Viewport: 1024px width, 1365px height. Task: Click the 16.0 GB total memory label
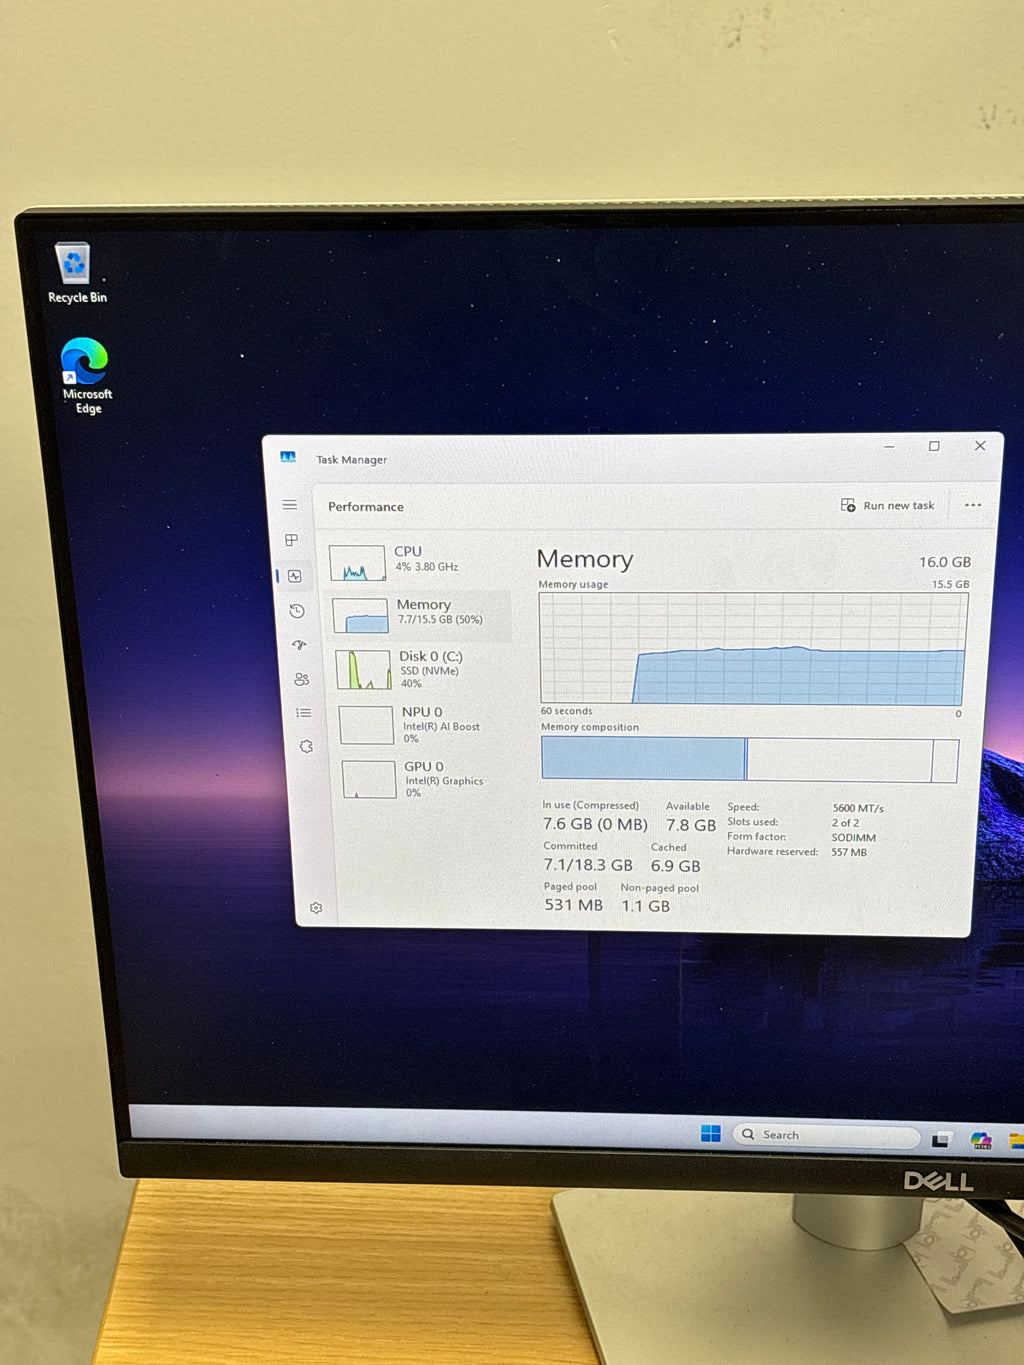click(945, 562)
